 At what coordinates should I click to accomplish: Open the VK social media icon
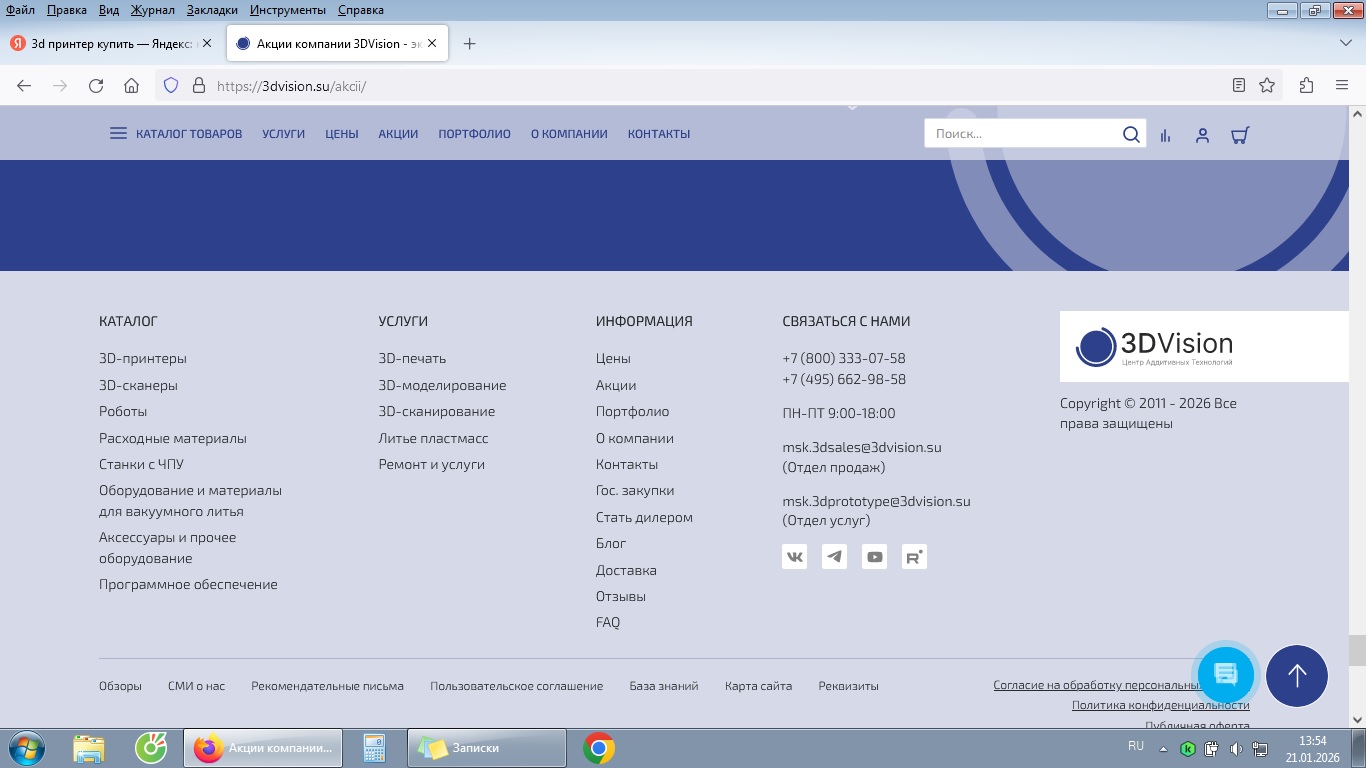tap(794, 557)
